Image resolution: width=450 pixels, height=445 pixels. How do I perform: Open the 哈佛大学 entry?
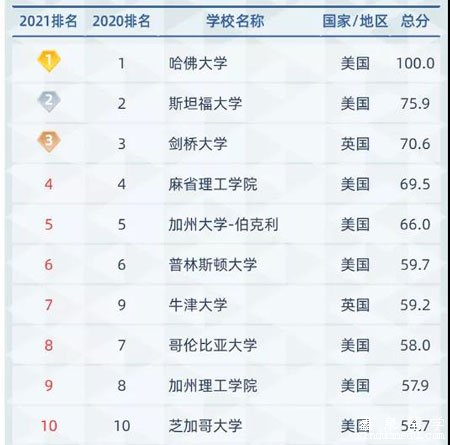point(198,63)
